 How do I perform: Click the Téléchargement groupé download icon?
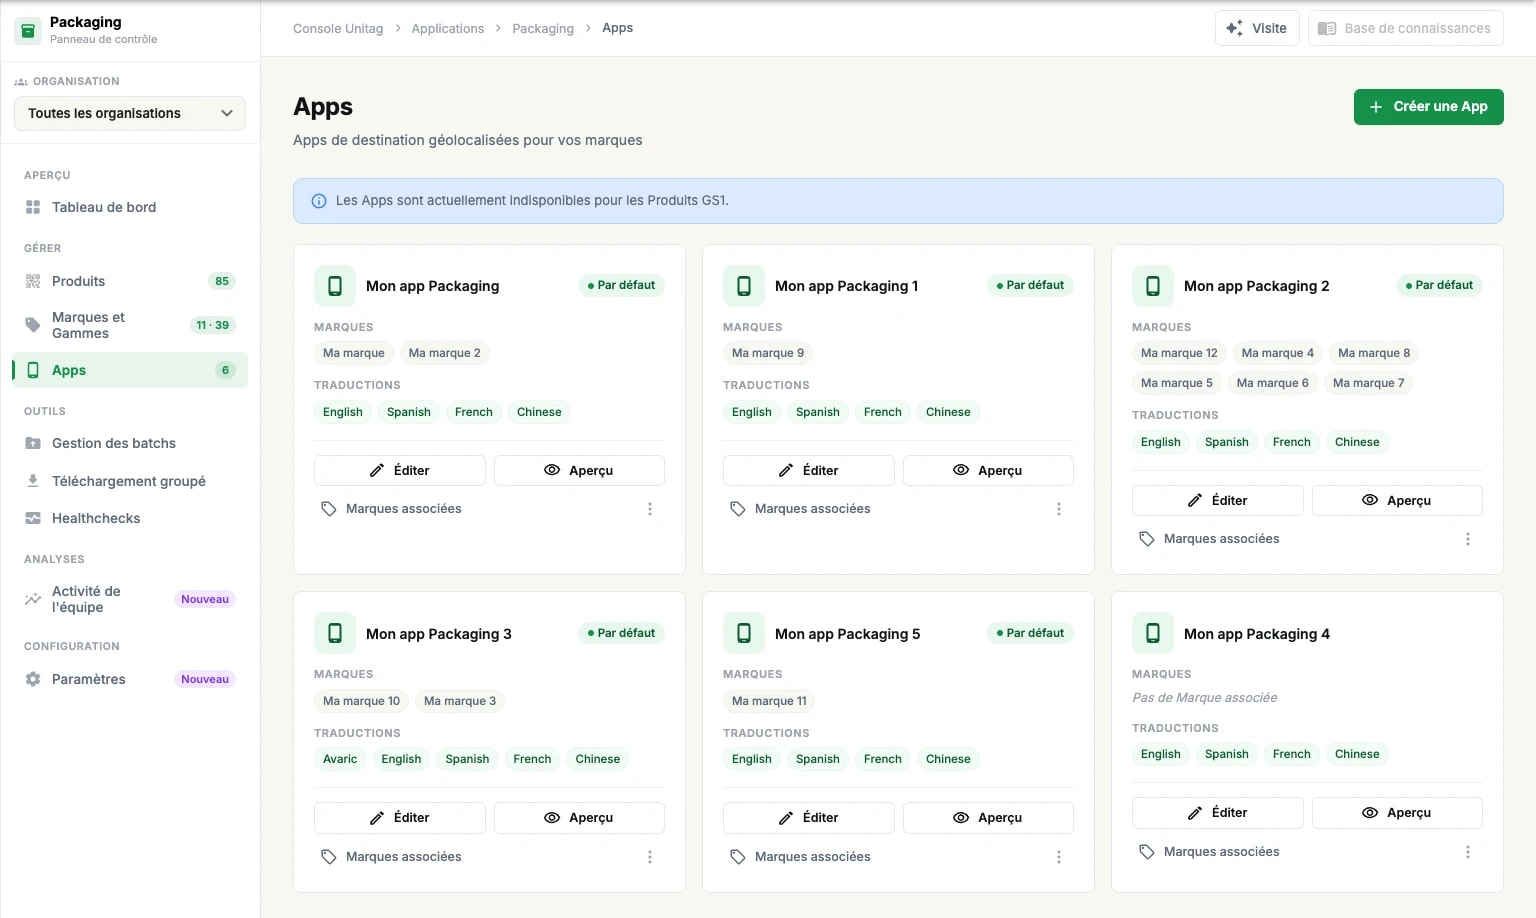[x=33, y=481]
